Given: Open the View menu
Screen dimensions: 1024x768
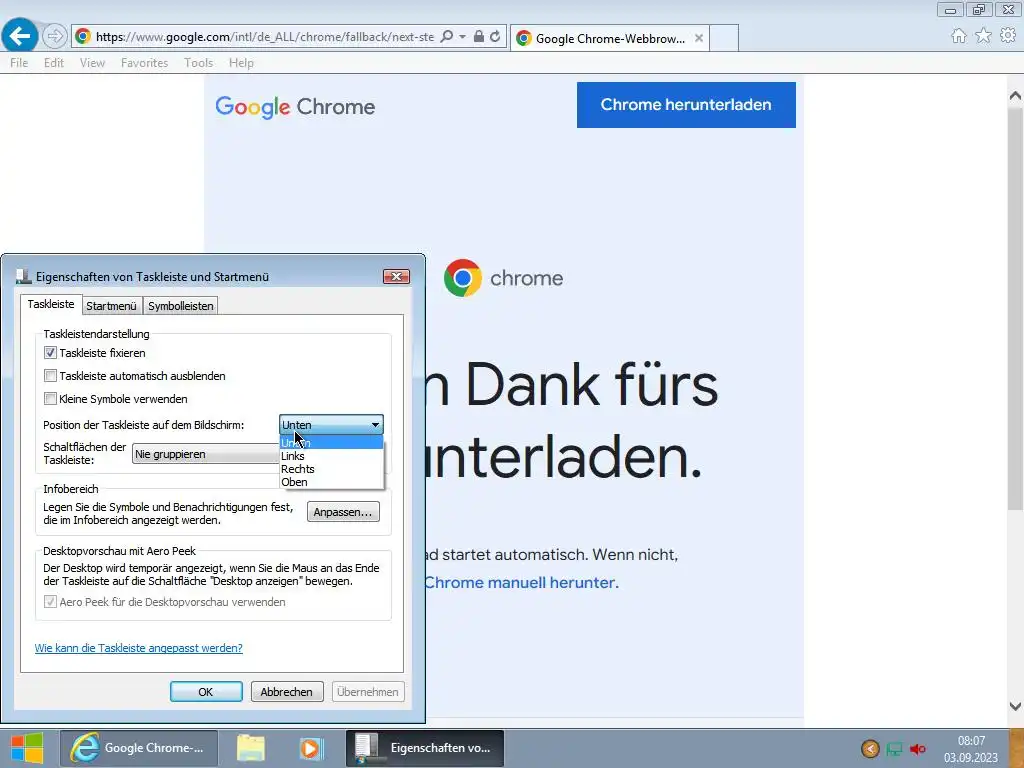Looking at the screenshot, I should point(92,63).
